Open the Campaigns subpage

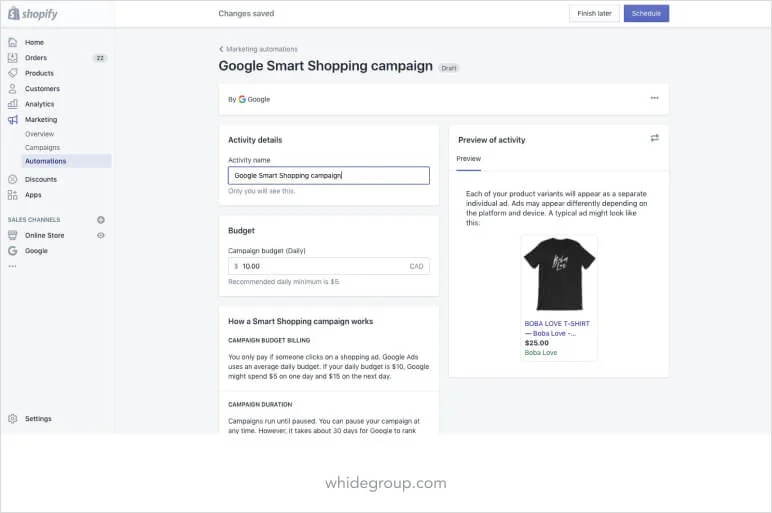(42, 148)
